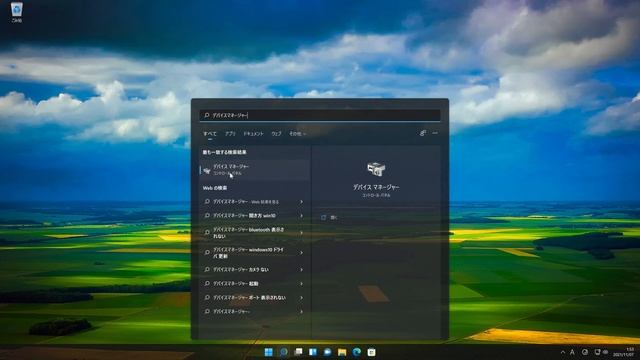Select web suggestion デバイスマネージャー Web 結果を見る
Screen dimensions: 640x360
[255, 202]
